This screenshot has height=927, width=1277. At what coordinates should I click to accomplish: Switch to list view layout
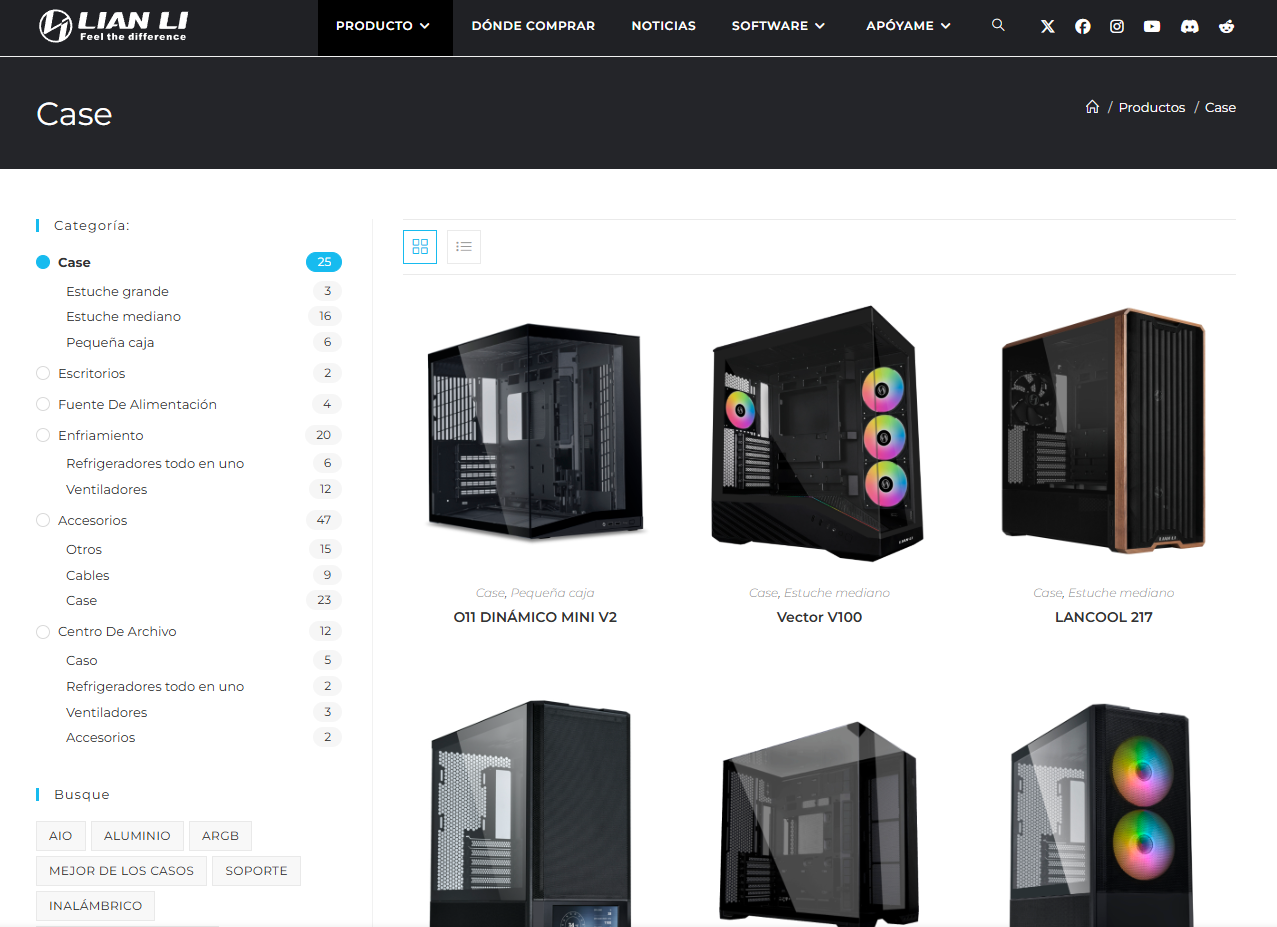[x=464, y=246]
